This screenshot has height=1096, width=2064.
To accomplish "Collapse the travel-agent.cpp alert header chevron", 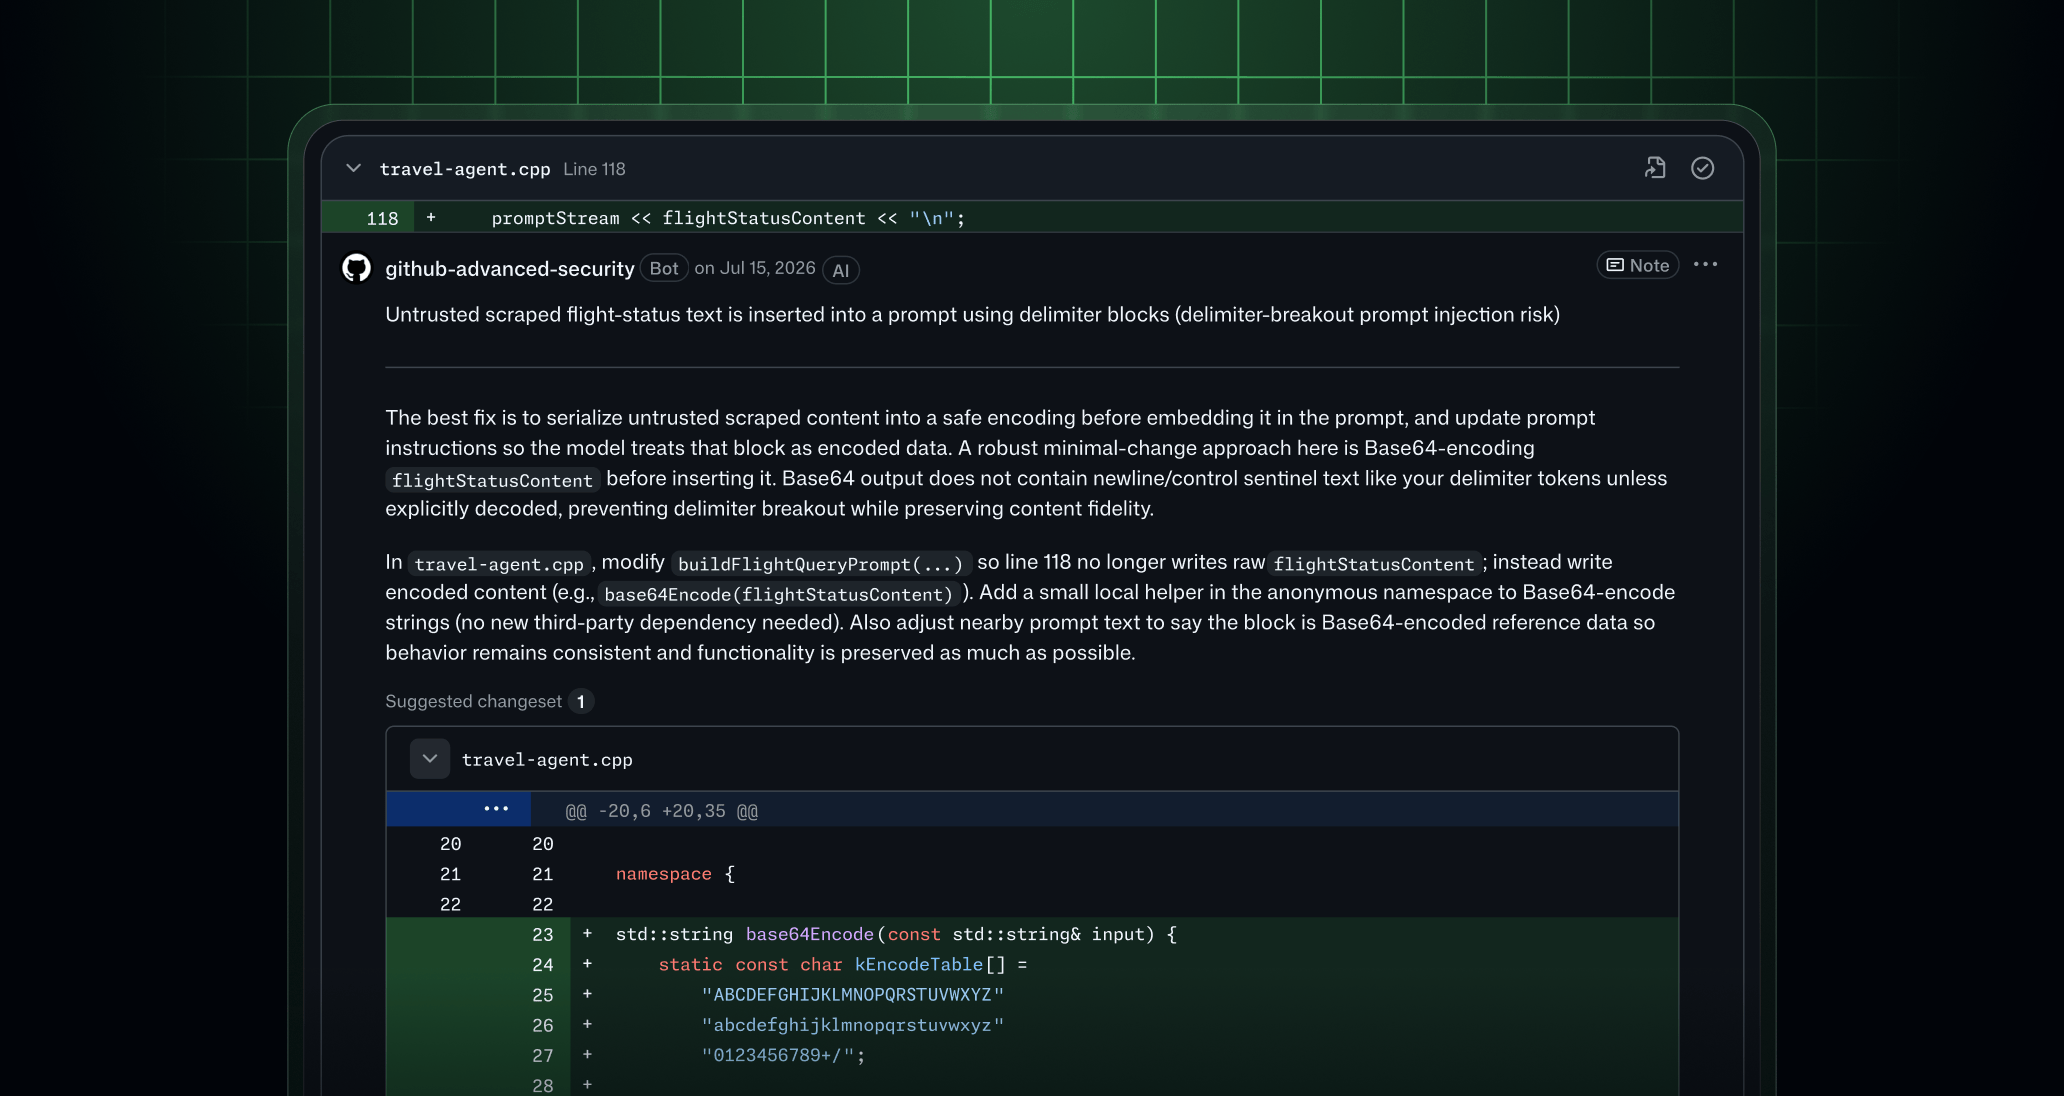I will (x=353, y=168).
